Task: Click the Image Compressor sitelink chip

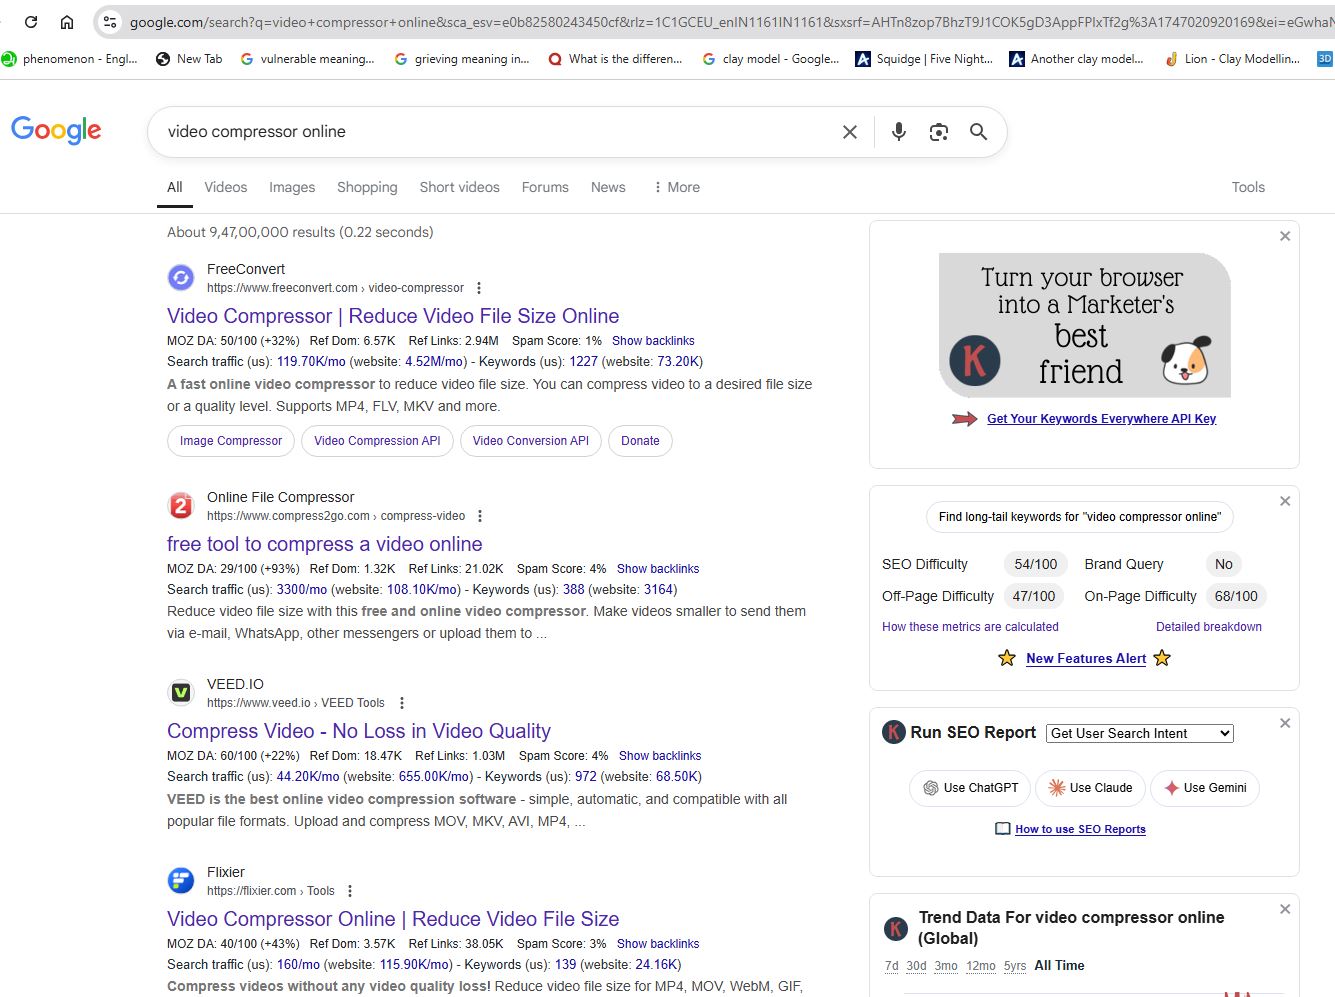Action: tap(231, 441)
